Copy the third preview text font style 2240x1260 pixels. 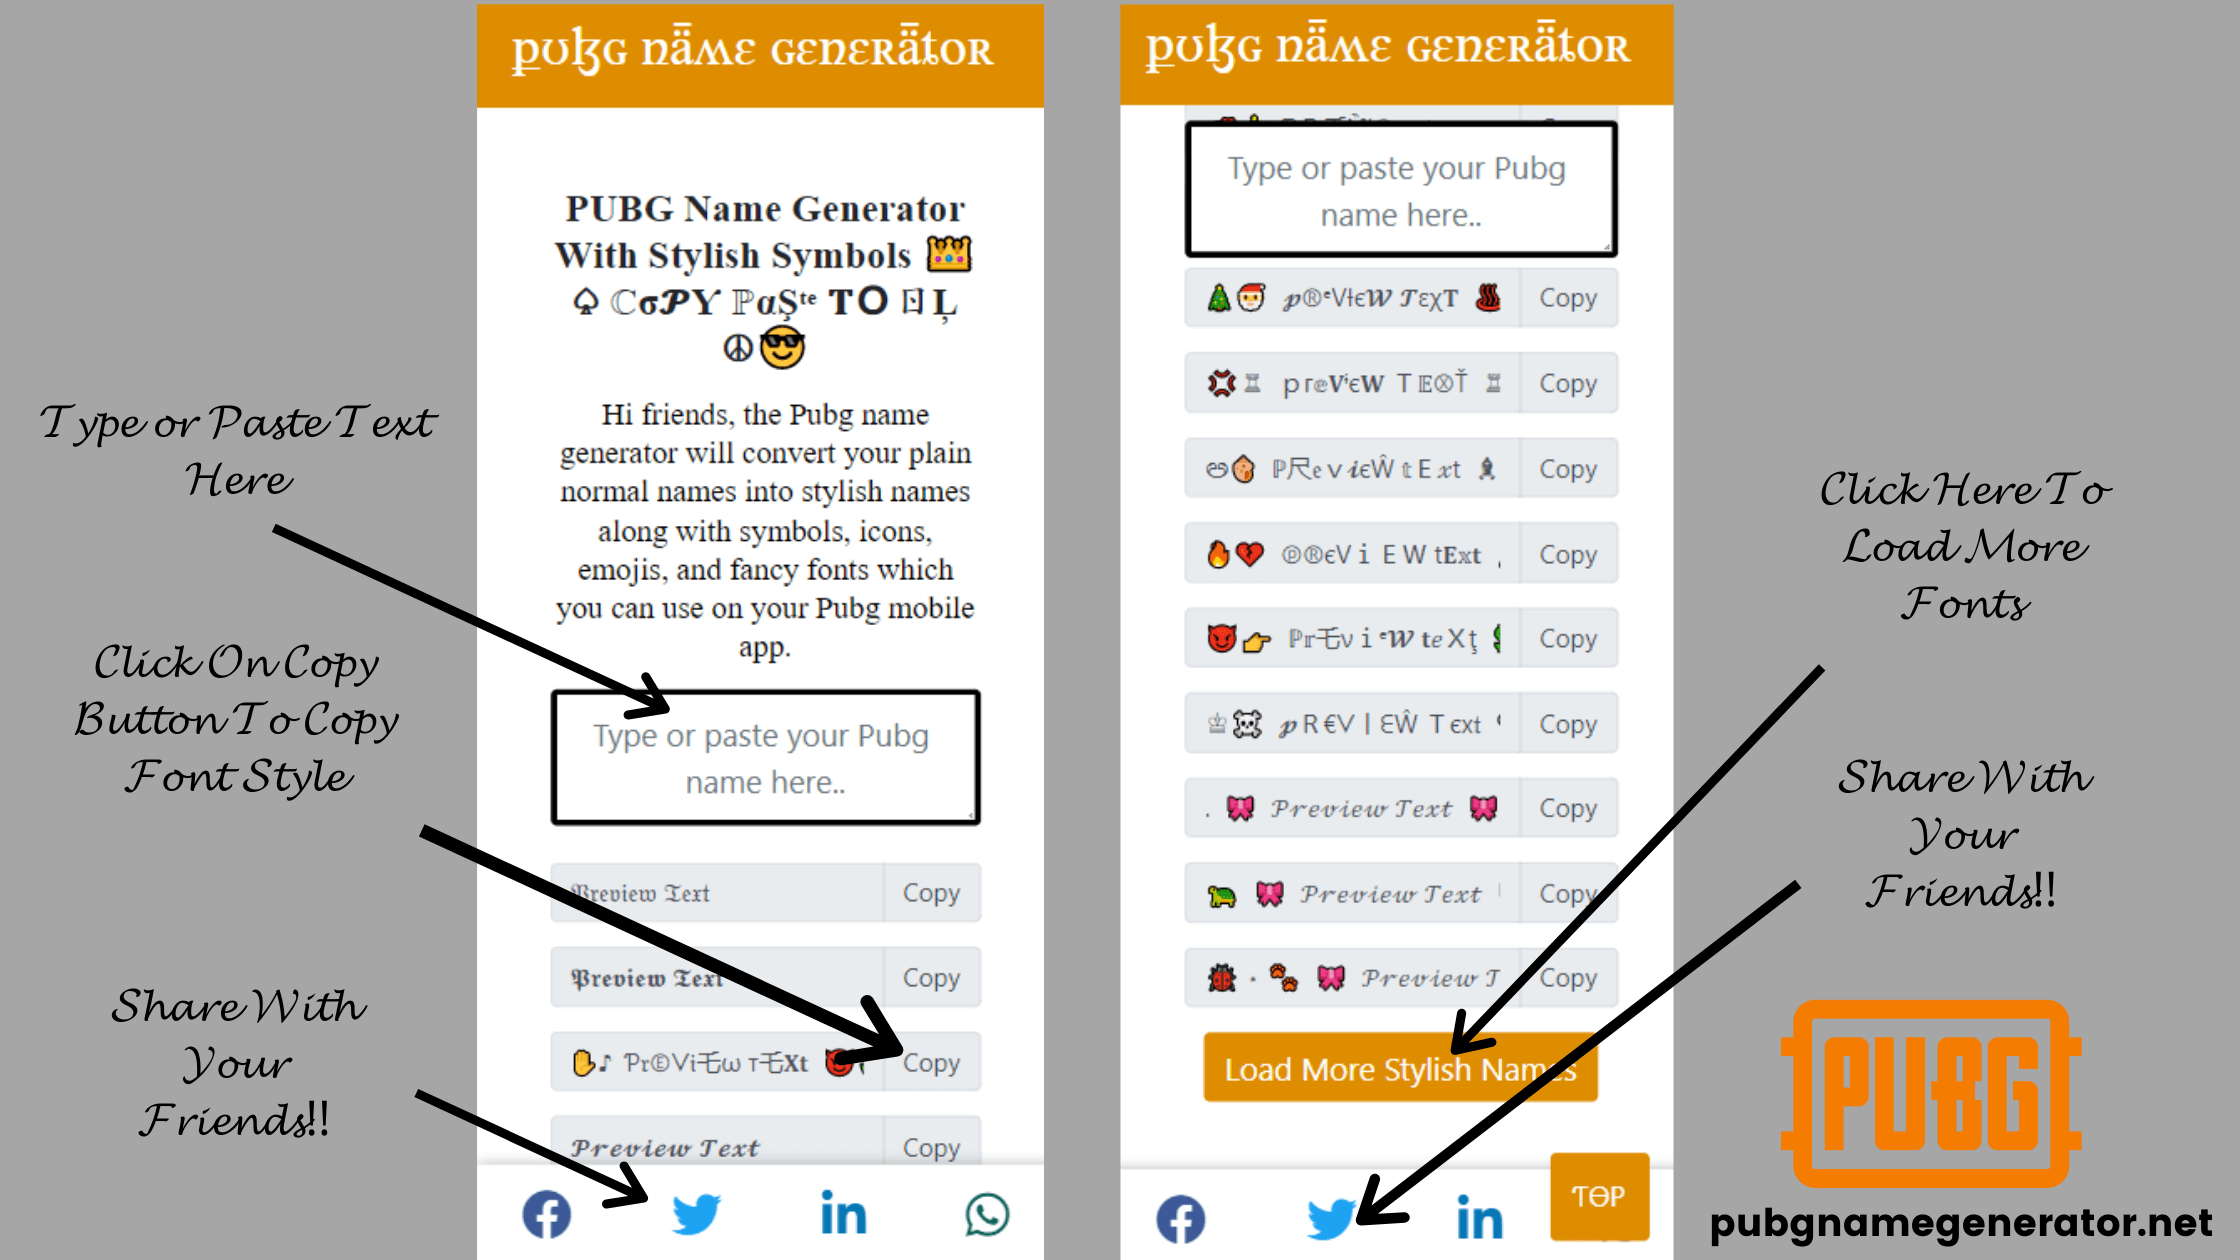(x=1569, y=468)
